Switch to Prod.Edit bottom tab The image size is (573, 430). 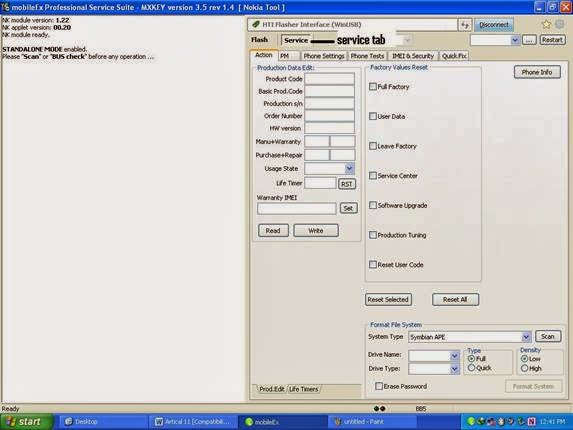(x=272, y=389)
